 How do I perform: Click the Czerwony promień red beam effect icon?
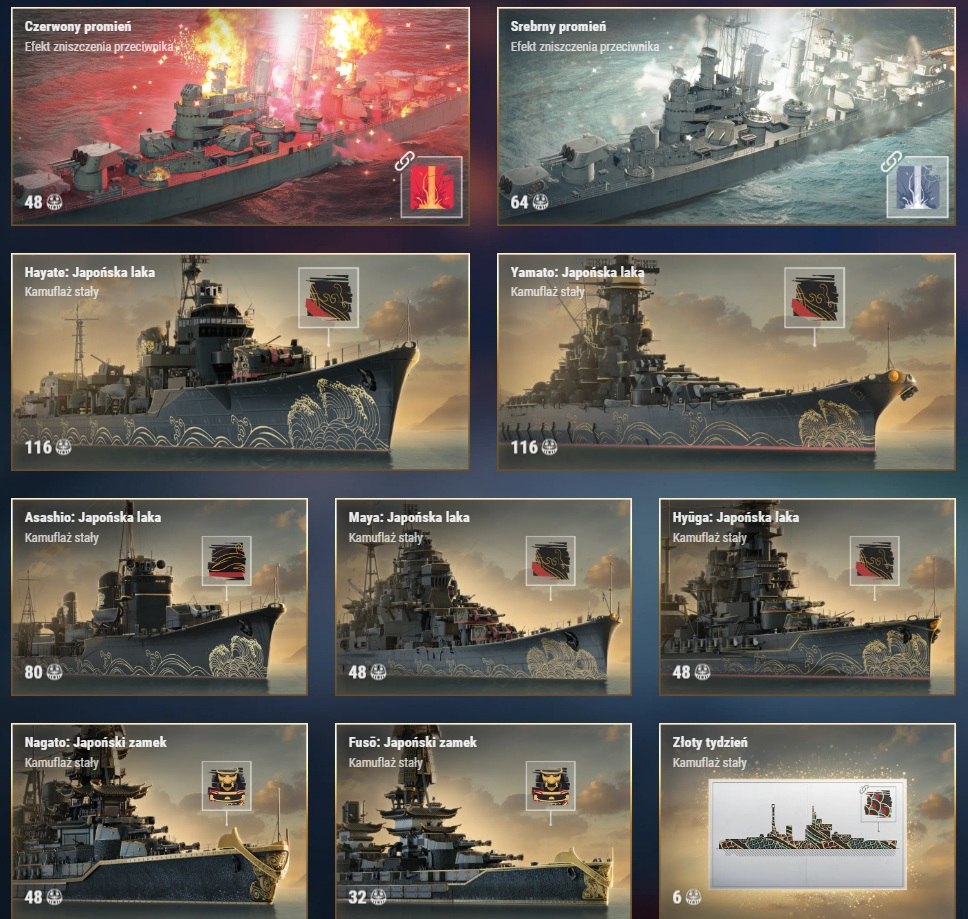click(432, 187)
